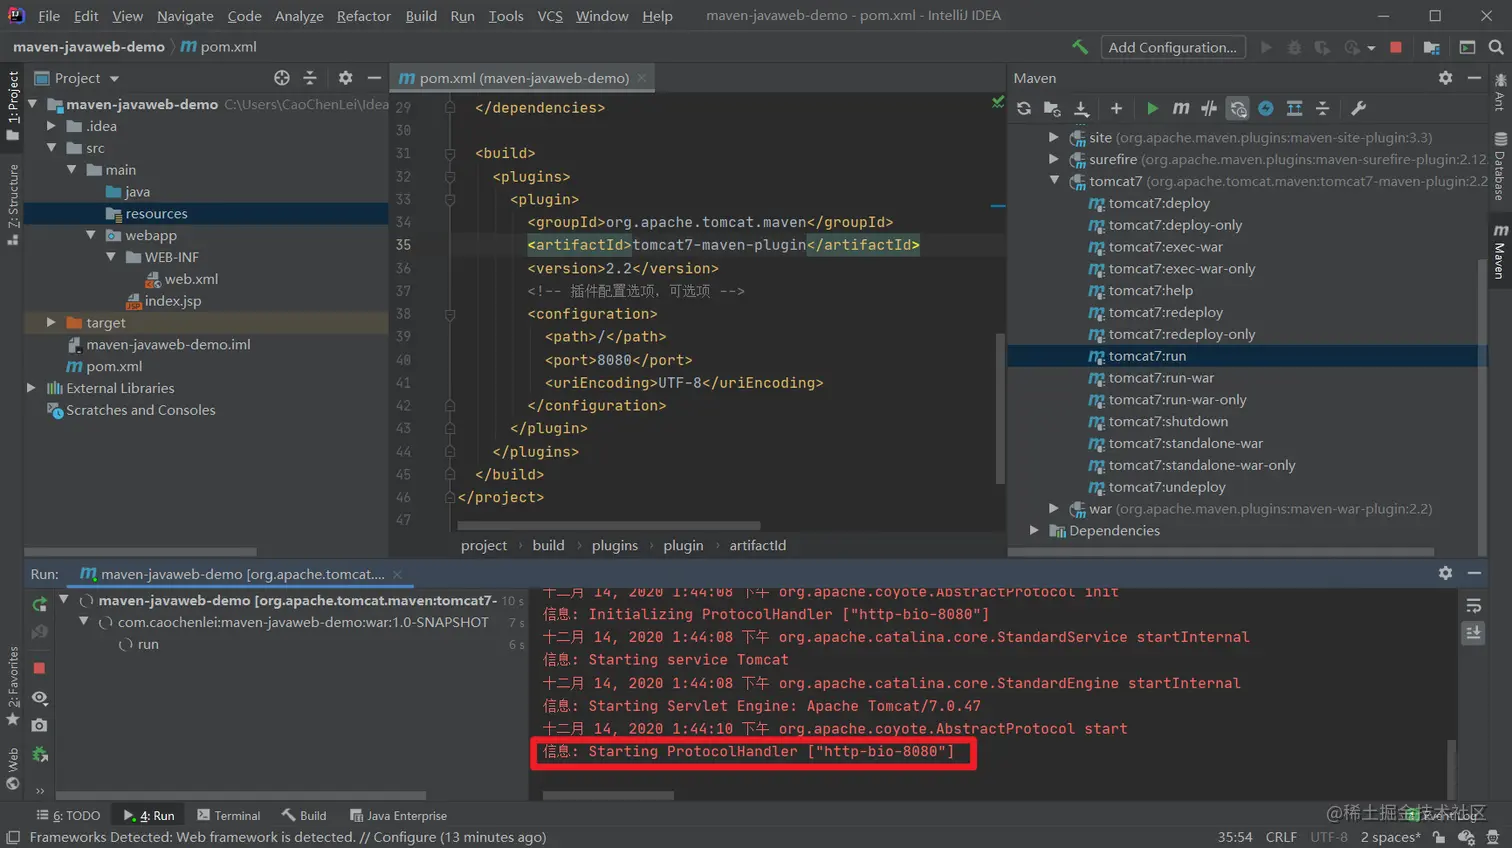Open the VCS menu
This screenshot has width=1512, height=848.
tap(550, 16)
